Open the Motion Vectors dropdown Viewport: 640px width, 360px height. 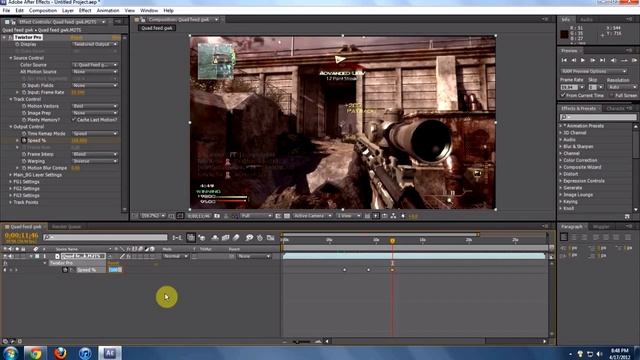click(95, 106)
